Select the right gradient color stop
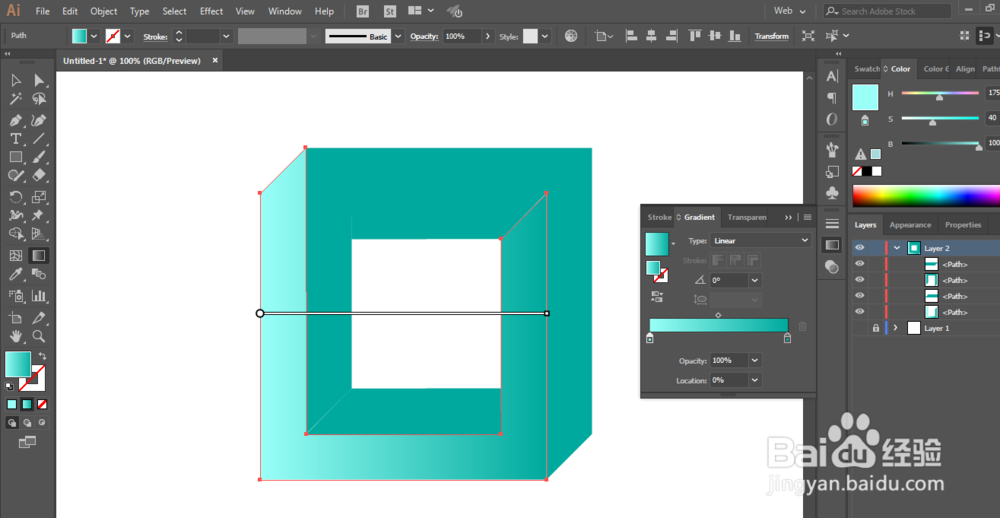This screenshot has width=1000, height=518. coord(788,338)
